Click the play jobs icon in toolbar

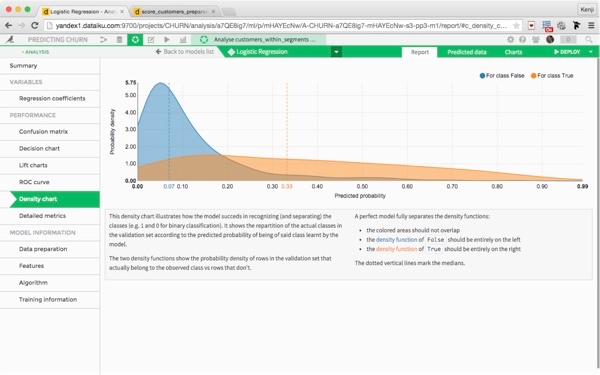(167, 39)
